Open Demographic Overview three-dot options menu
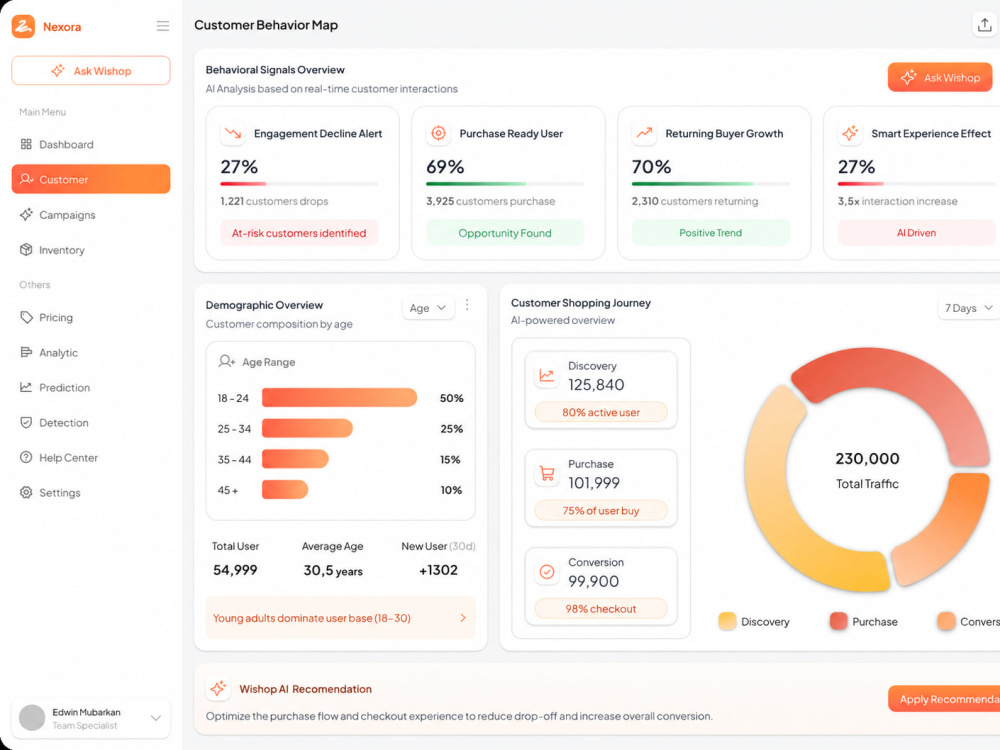 [x=467, y=305]
